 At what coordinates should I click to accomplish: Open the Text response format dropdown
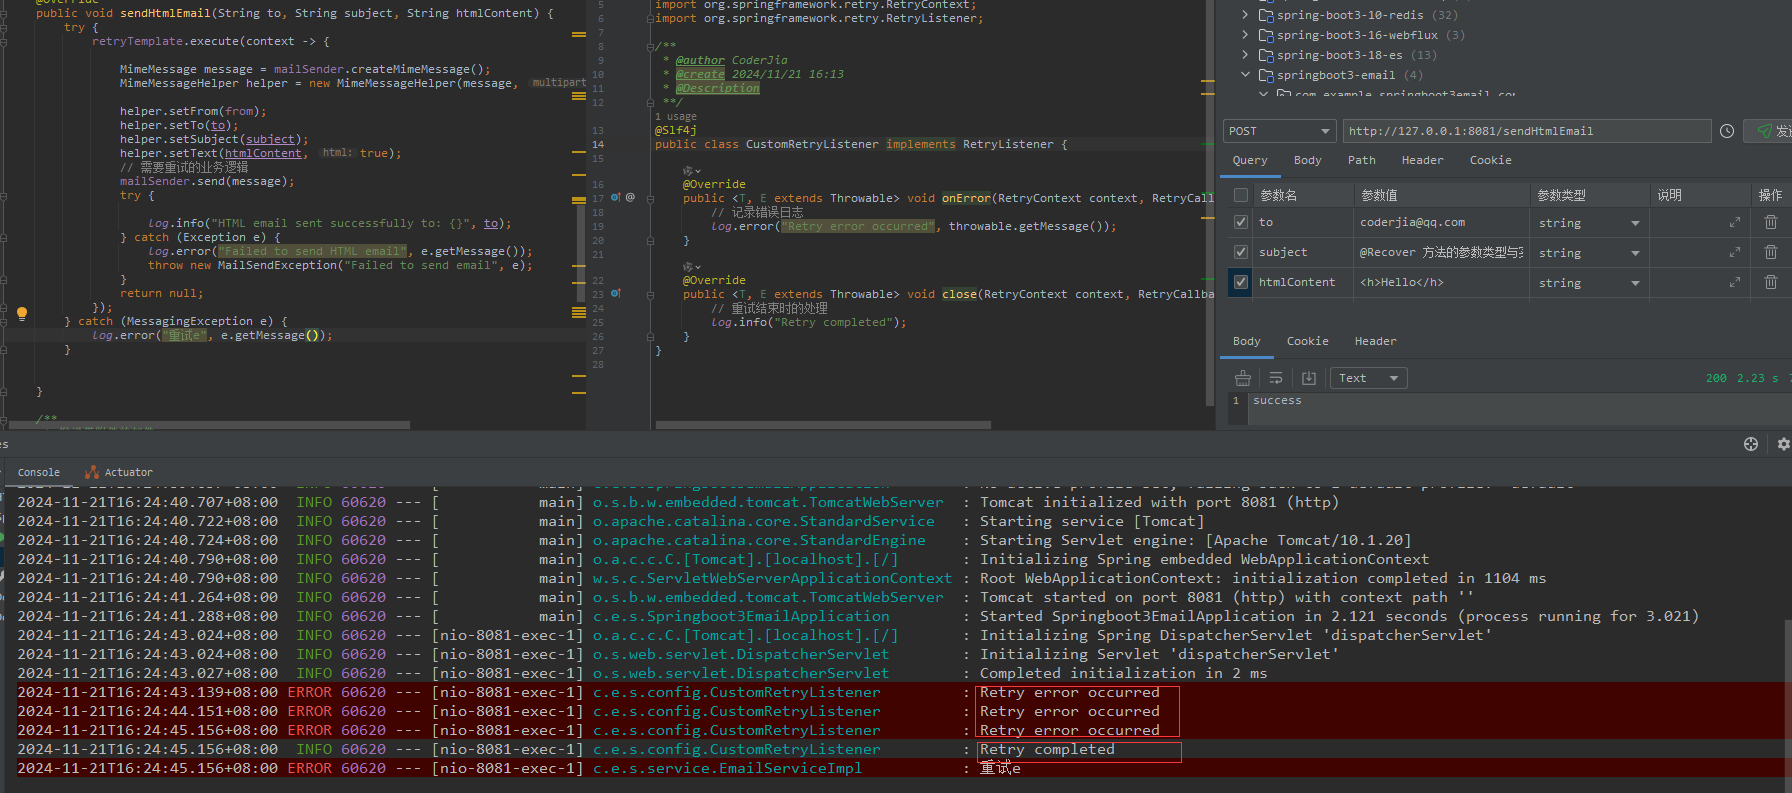1368,378
